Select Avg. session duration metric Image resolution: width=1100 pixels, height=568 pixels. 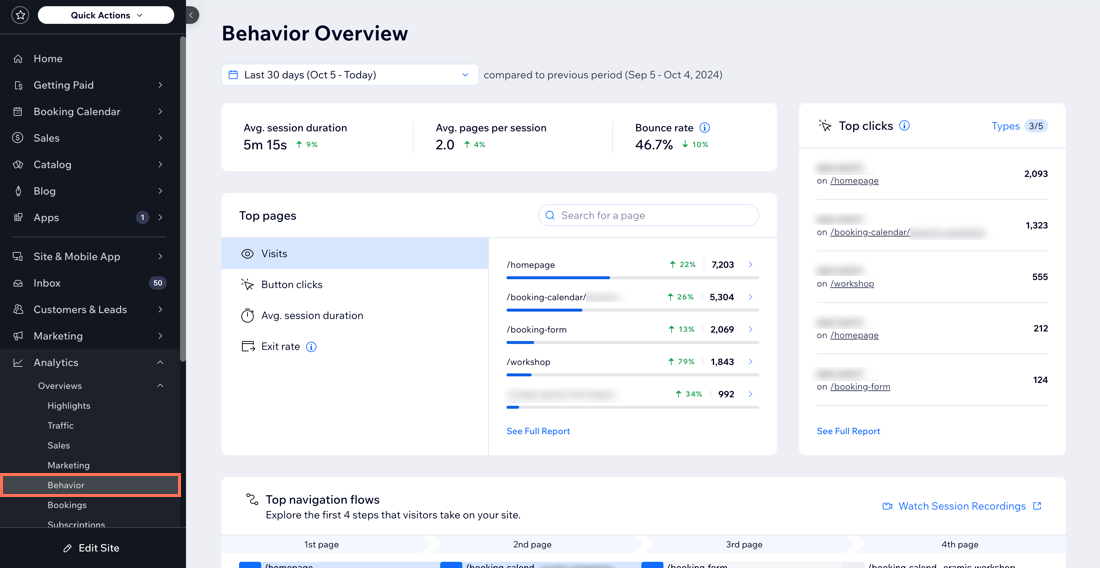pyautogui.click(x=311, y=316)
